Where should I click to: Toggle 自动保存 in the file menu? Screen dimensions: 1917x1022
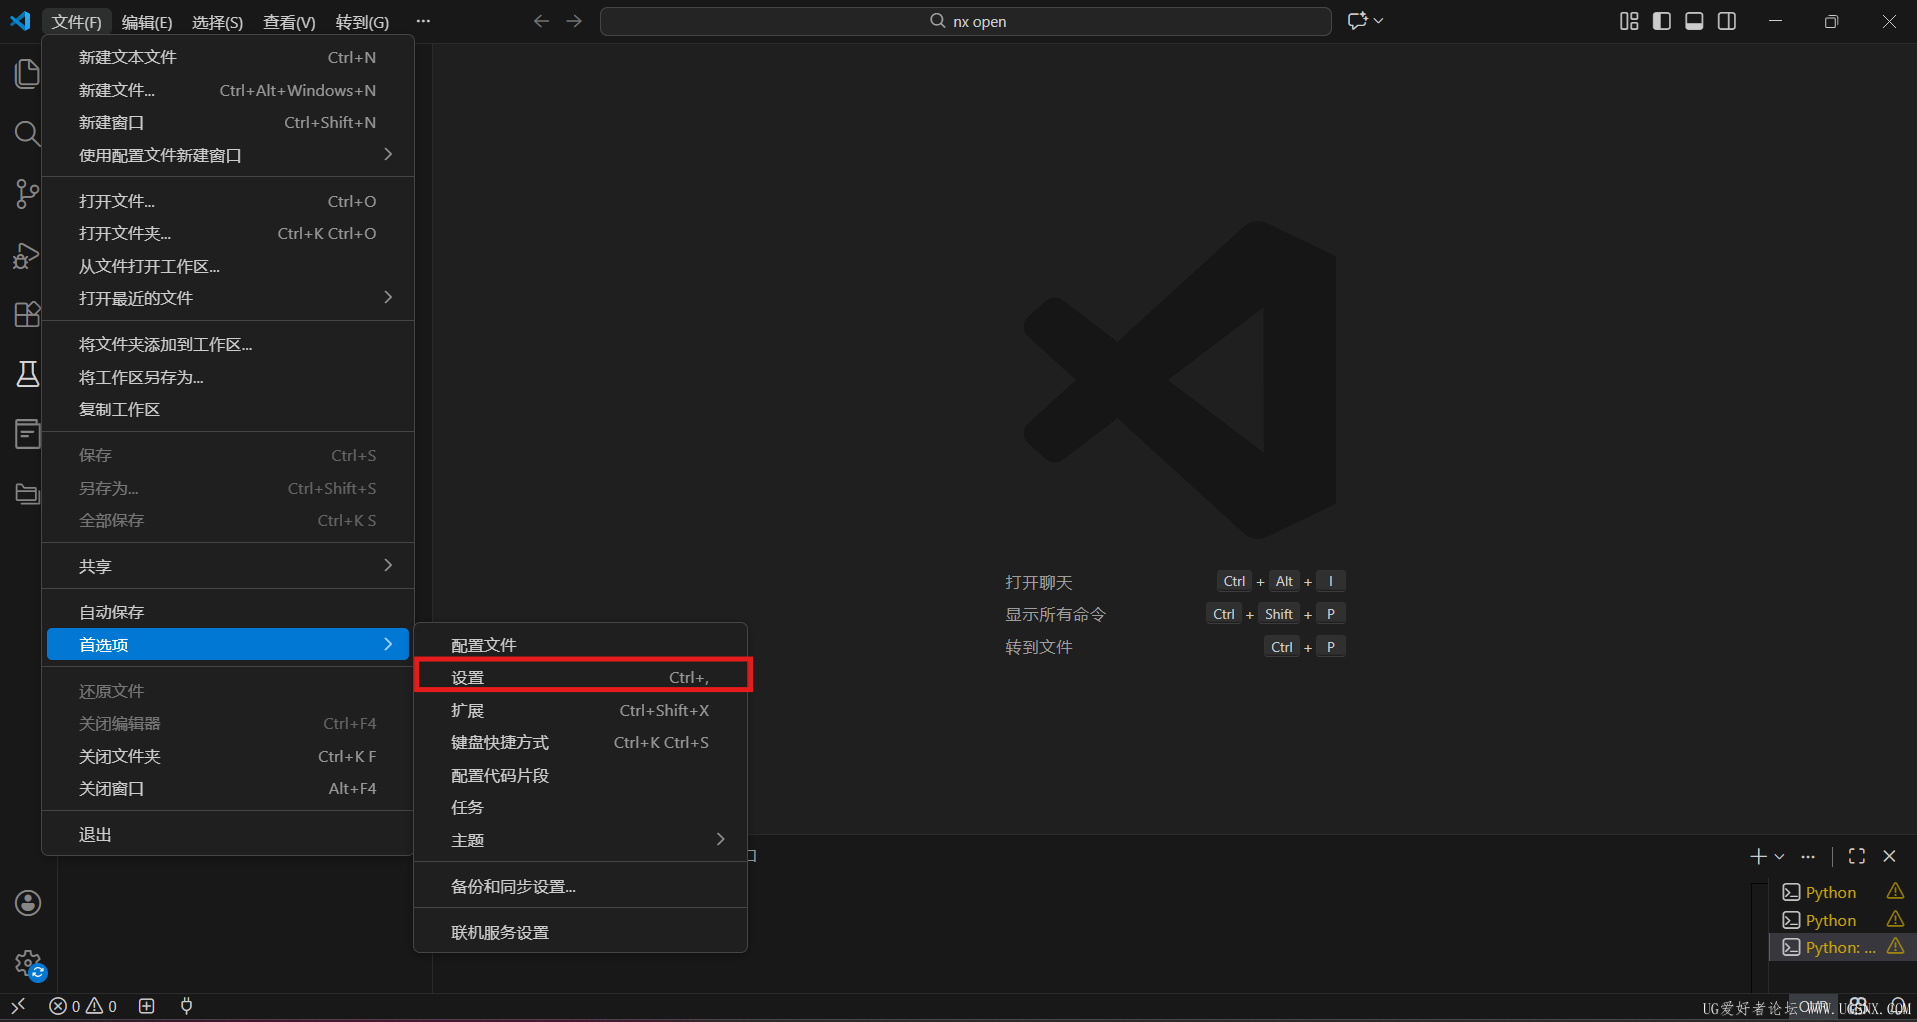point(228,613)
